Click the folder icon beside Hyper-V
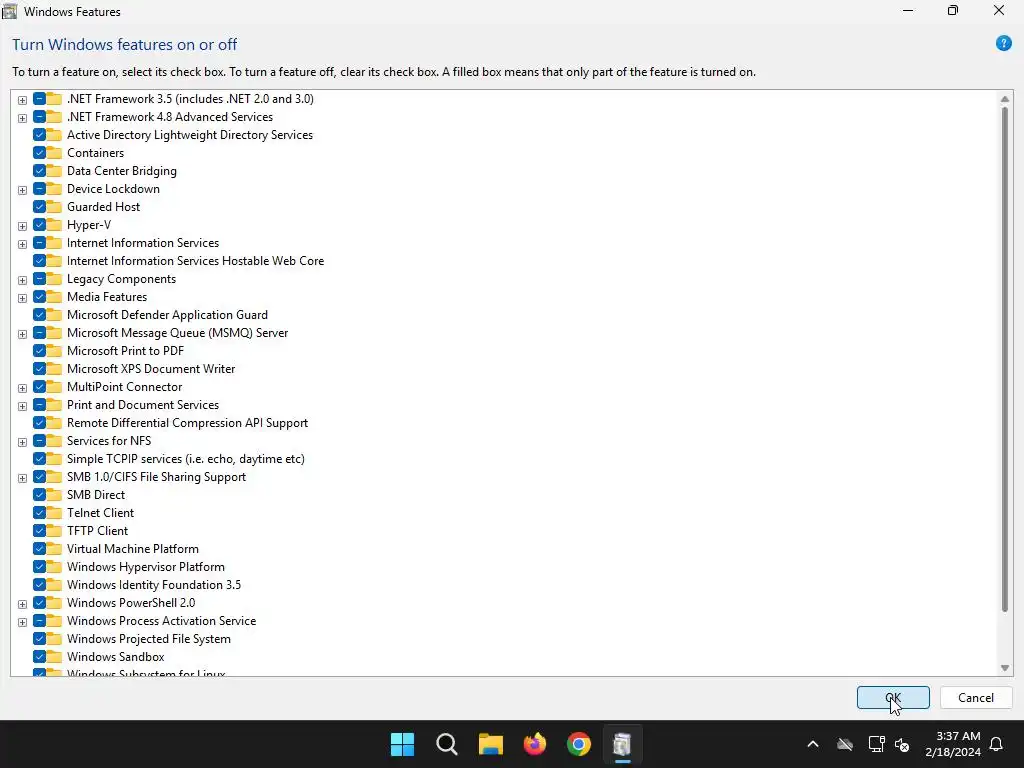This screenshot has width=1024, height=768. 54,225
